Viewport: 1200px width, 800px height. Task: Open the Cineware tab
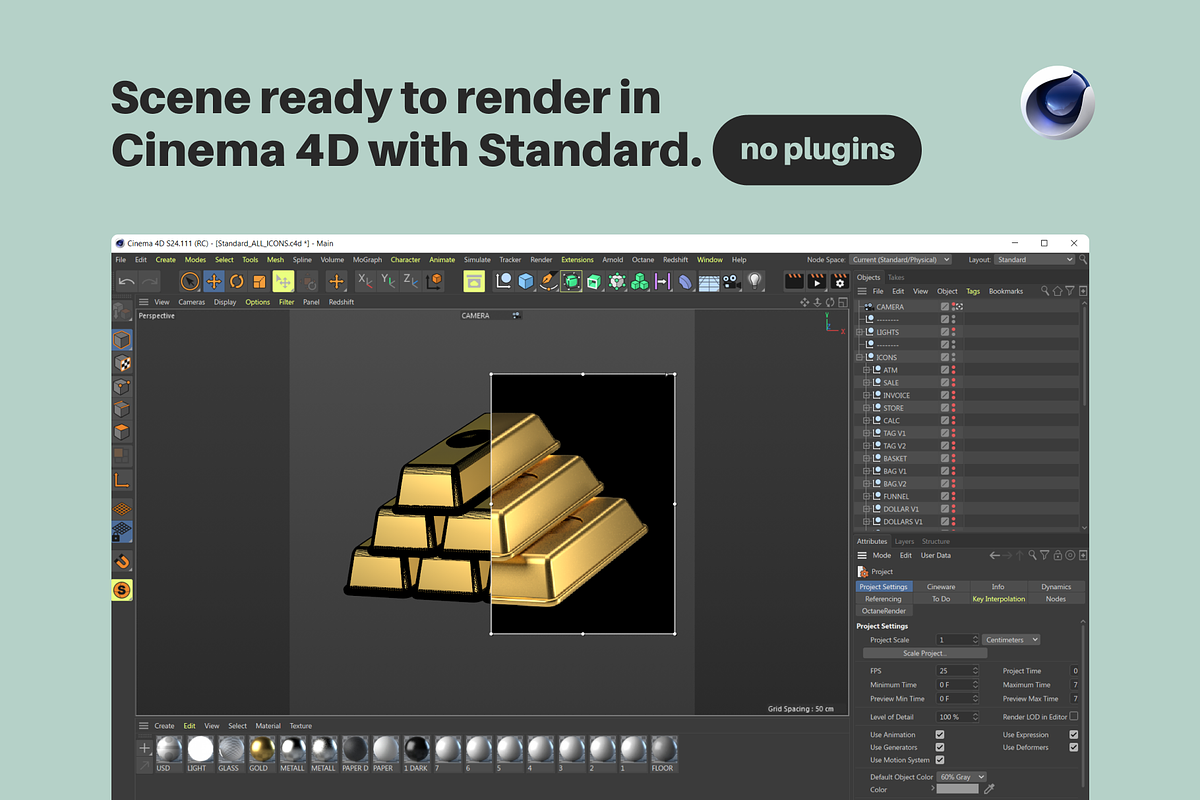[x=941, y=587]
